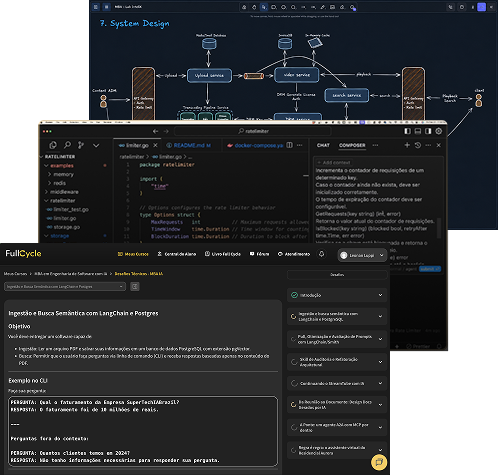Select the eraser tool in the whiteboard toolbar
The width and height of the screenshot is (498, 475).
tap(342, 7)
